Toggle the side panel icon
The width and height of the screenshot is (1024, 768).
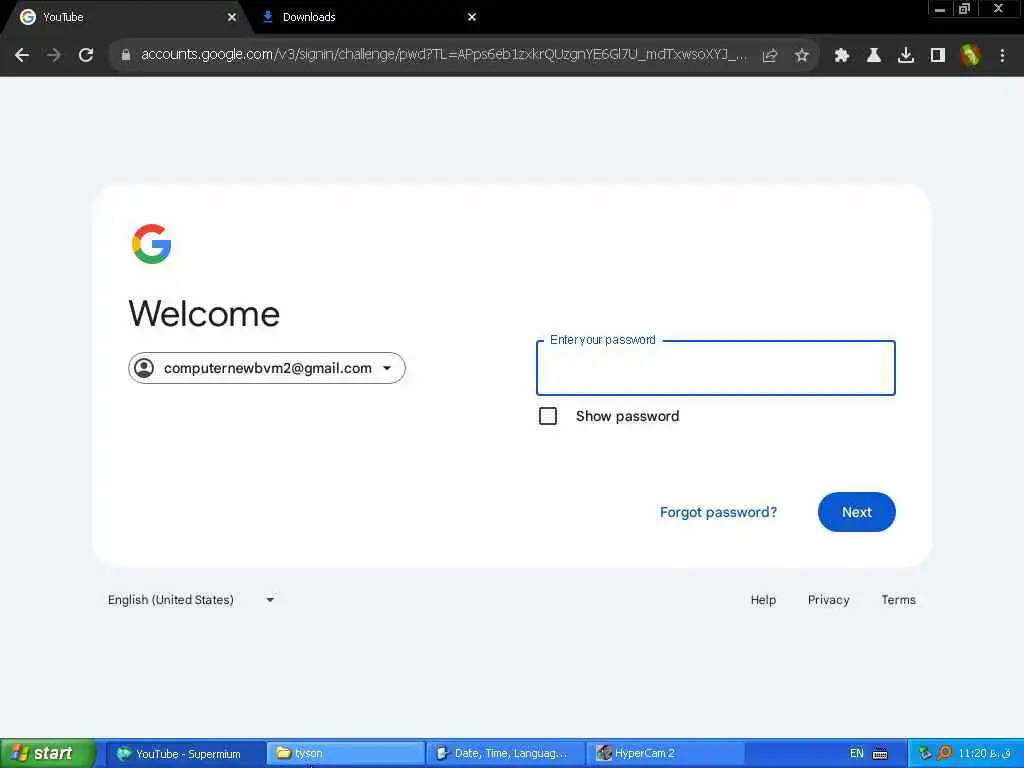click(938, 56)
